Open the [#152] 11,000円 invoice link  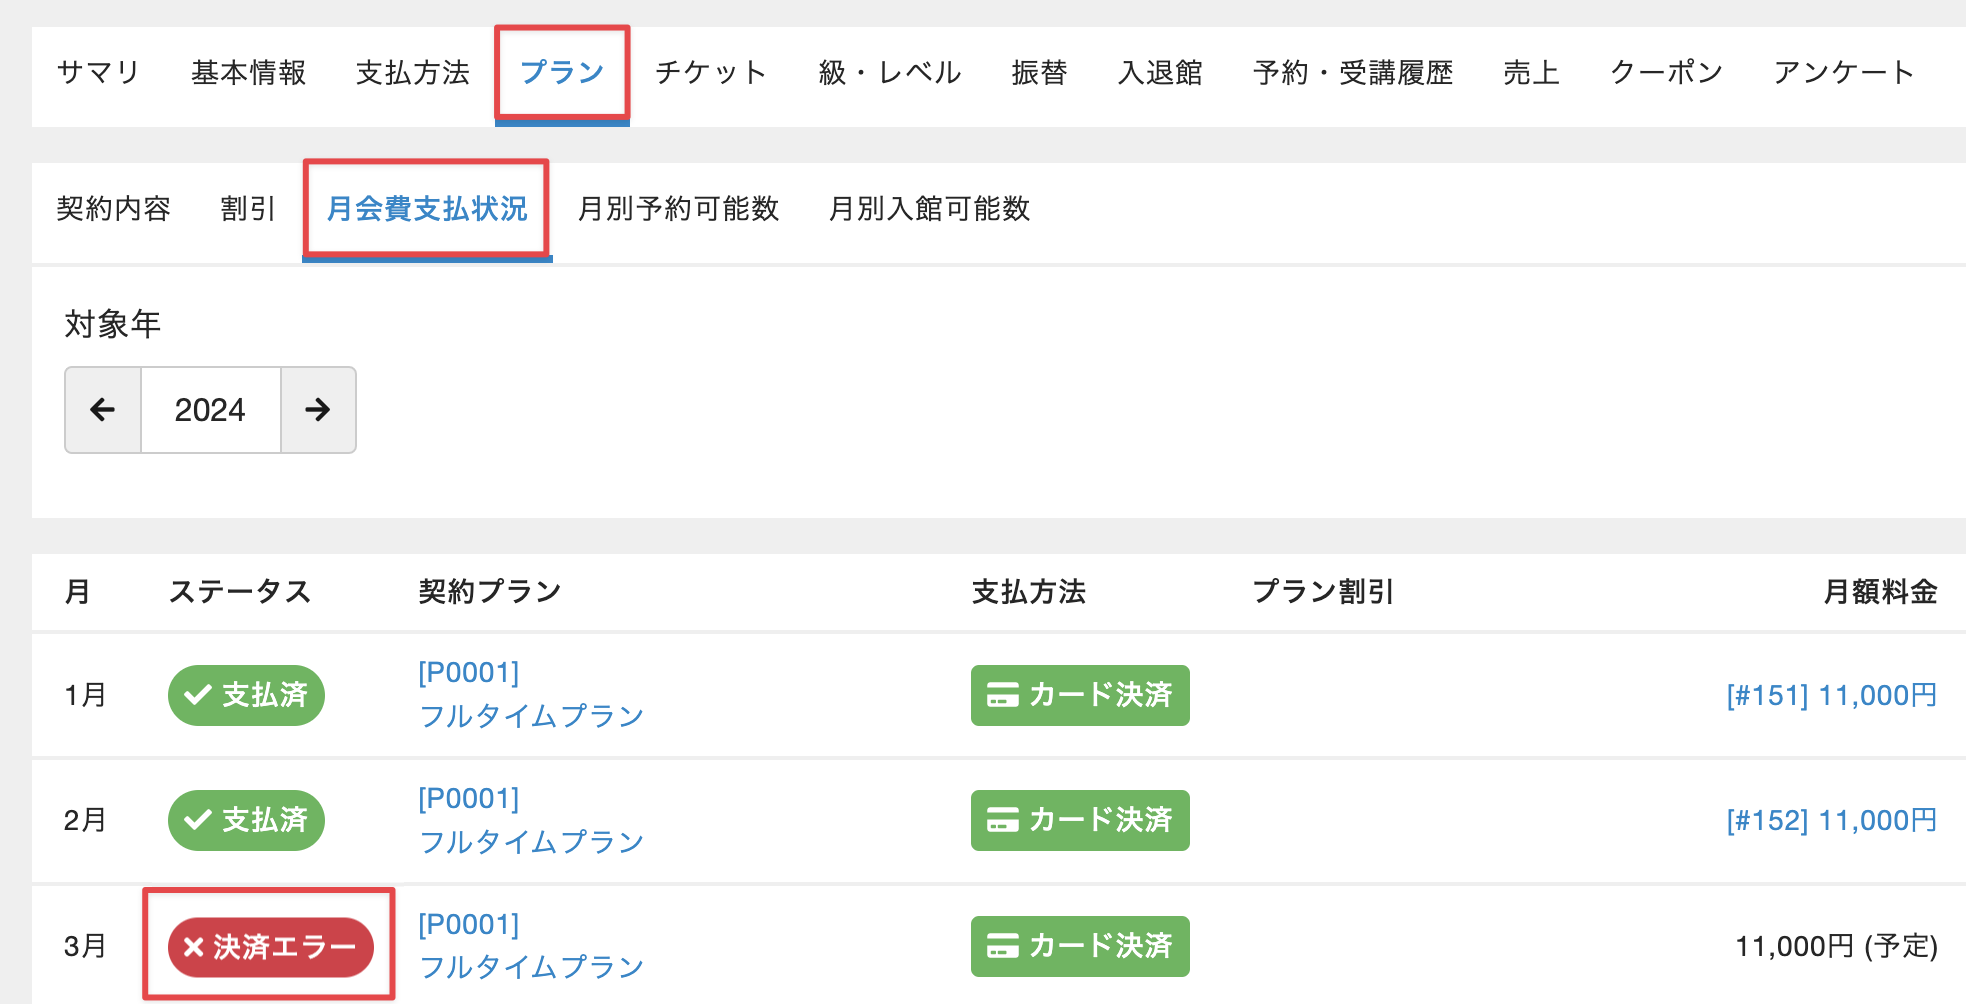pyautogui.click(x=1831, y=820)
